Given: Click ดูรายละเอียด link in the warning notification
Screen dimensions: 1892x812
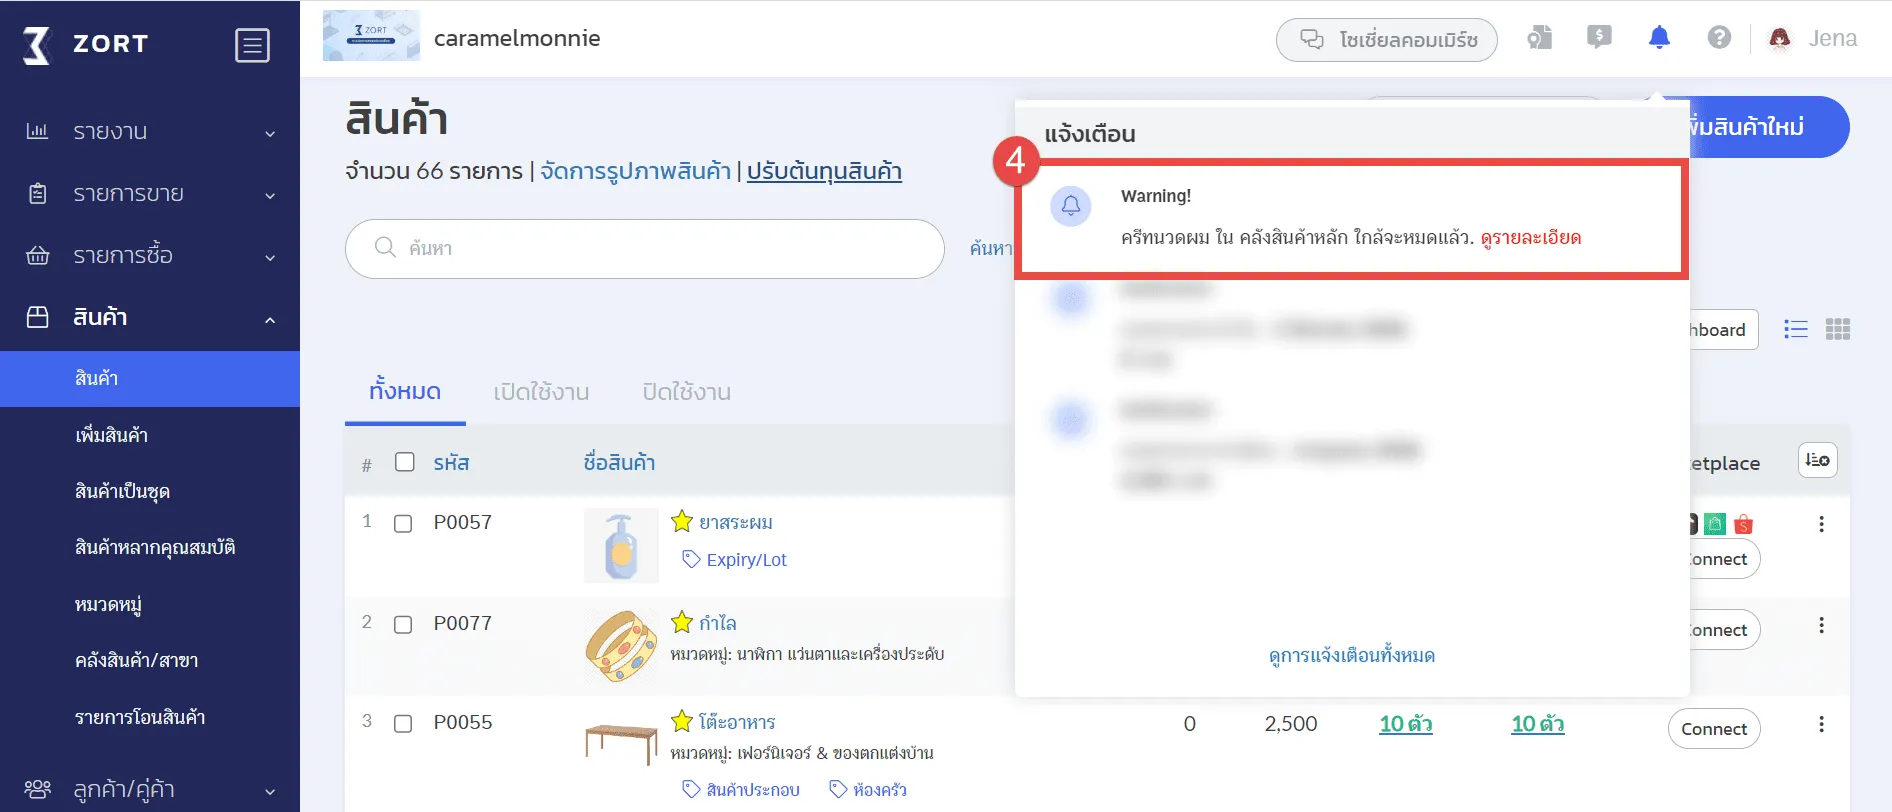Looking at the screenshot, I should click(1530, 238).
